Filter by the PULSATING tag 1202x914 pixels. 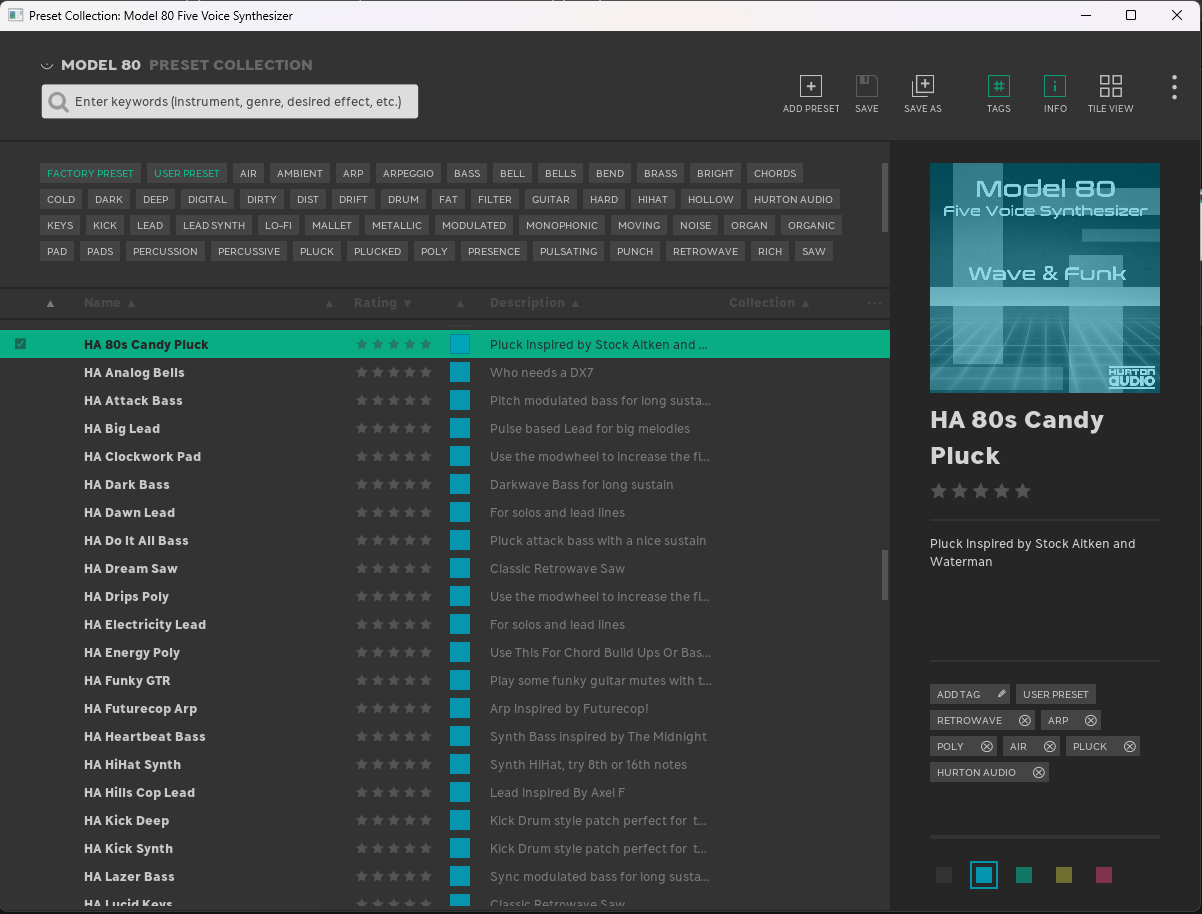point(568,251)
